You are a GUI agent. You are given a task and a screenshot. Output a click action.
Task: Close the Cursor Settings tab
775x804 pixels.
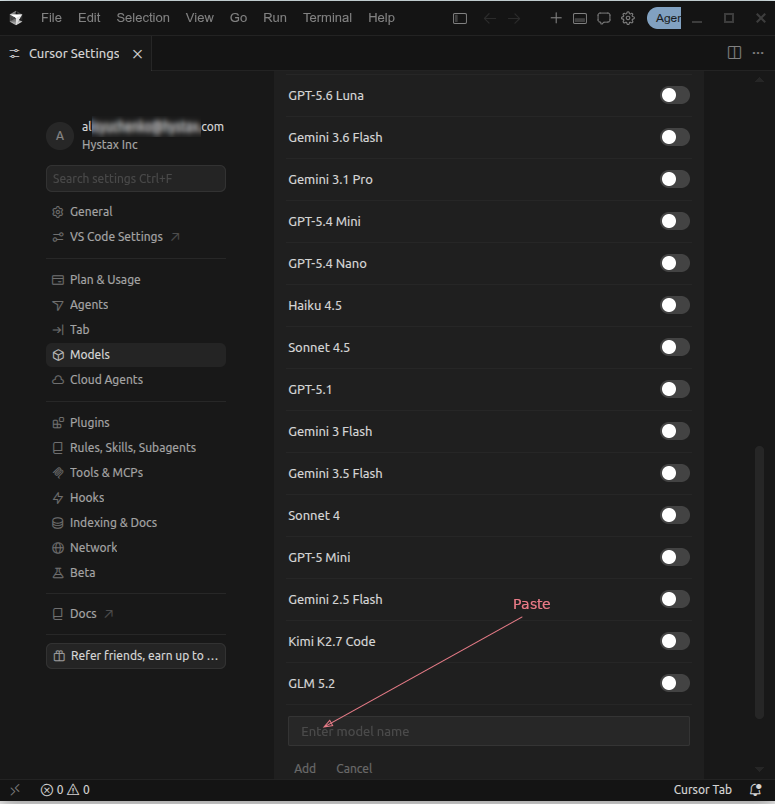coord(137,54)
